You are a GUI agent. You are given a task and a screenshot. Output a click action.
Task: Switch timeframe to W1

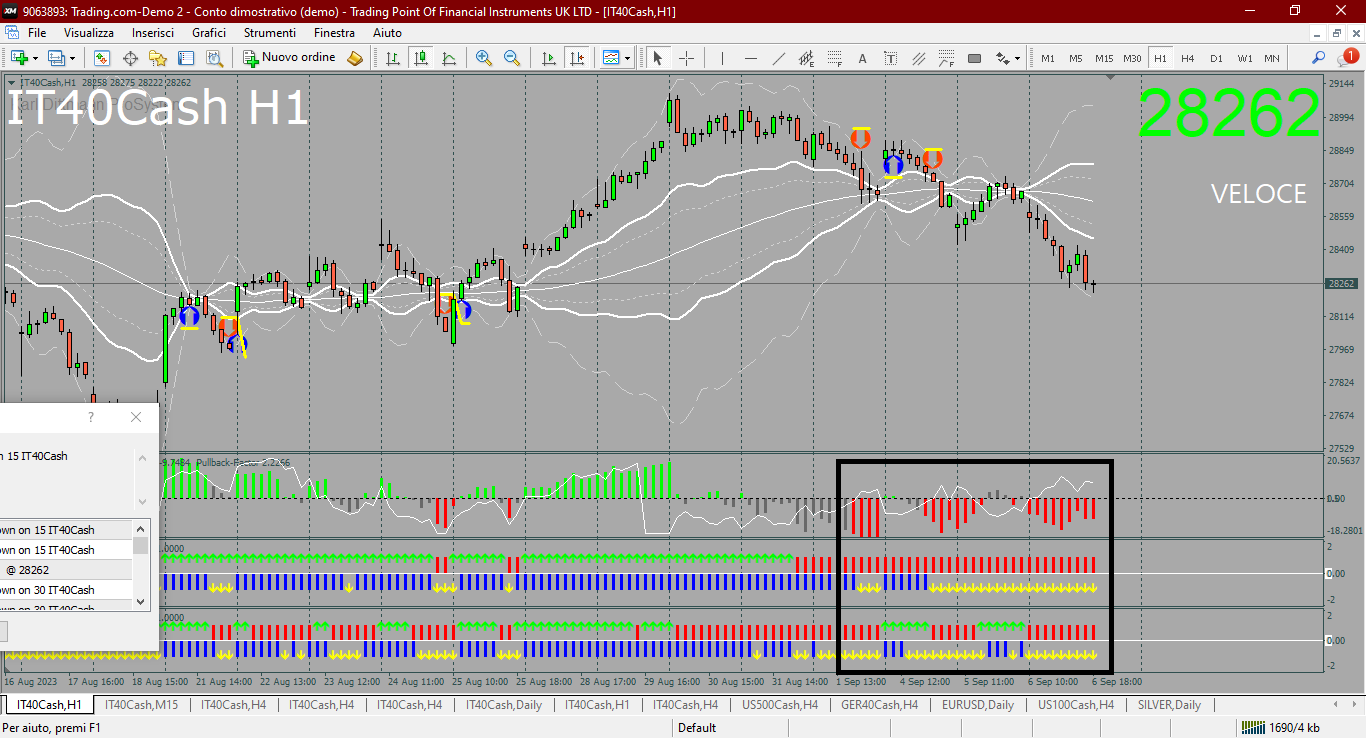coord(1244,58)
